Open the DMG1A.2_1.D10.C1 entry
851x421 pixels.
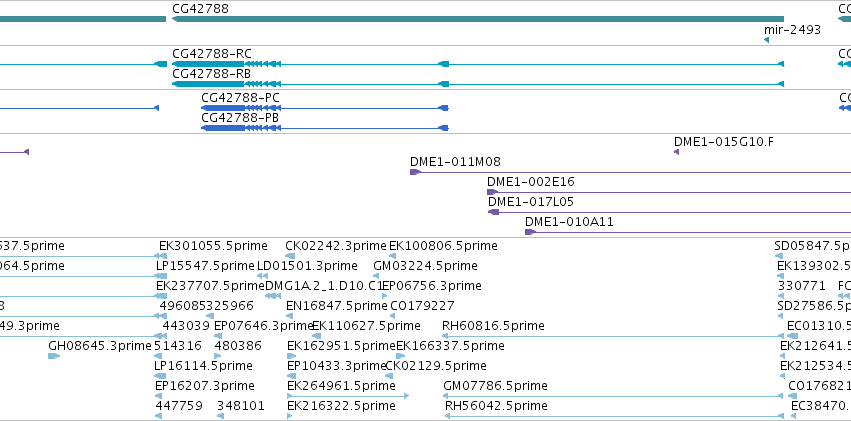pyautogui.click(x=324, y=286)
